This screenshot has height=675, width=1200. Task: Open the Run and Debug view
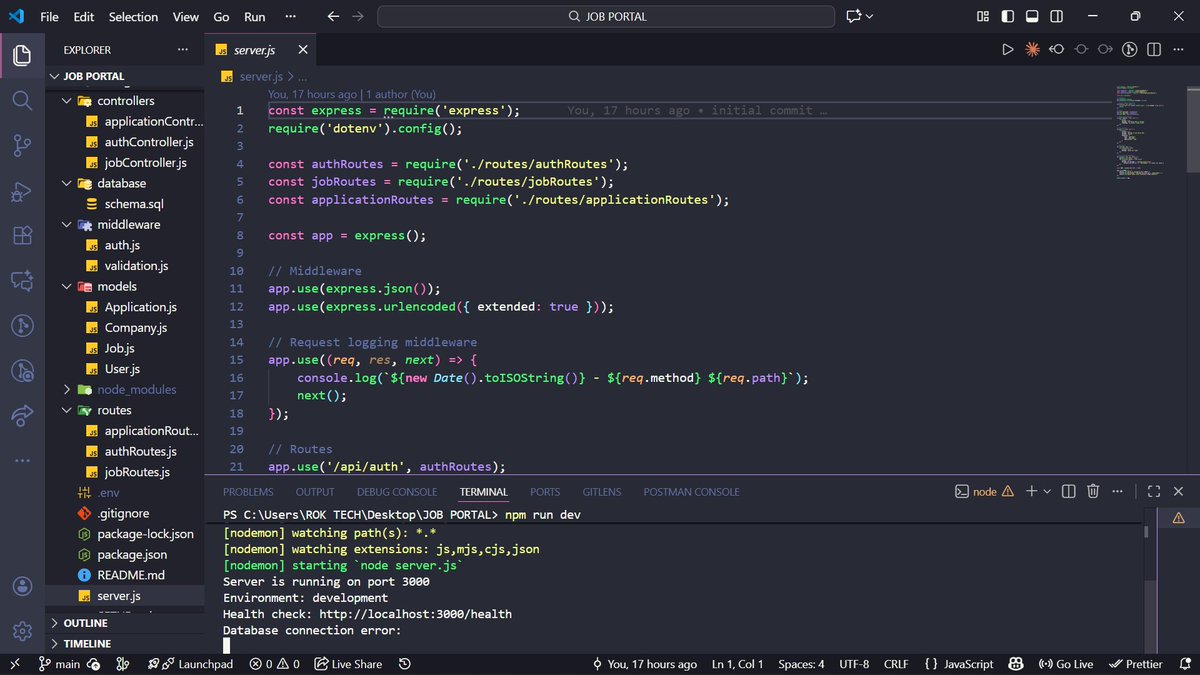pyautogui.click(x=22, y=192)
